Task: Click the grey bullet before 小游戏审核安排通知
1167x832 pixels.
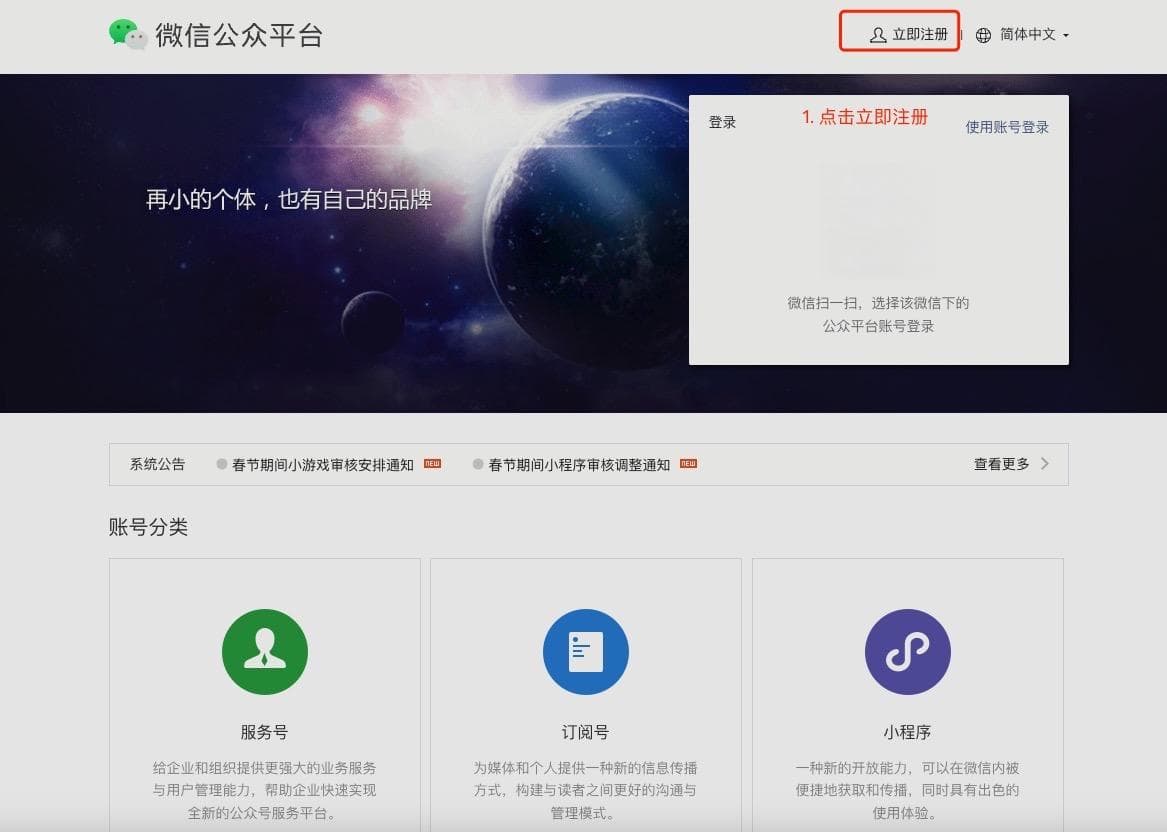Action: [x=222, y=464]
